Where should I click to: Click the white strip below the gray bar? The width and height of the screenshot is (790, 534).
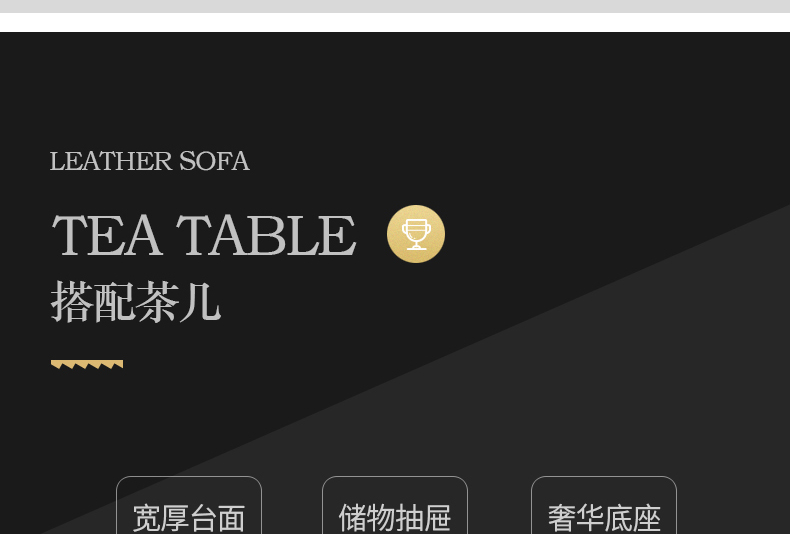click(395, 22)
